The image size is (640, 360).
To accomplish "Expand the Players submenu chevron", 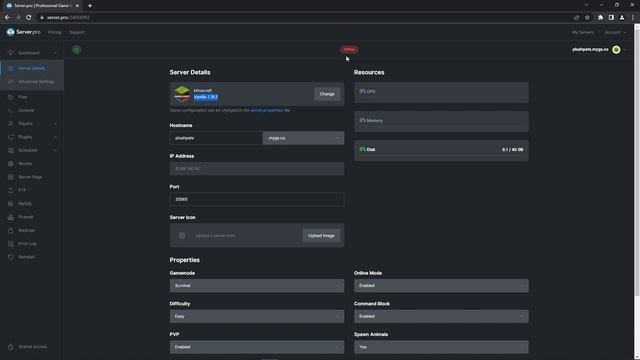I will (55, 124).
